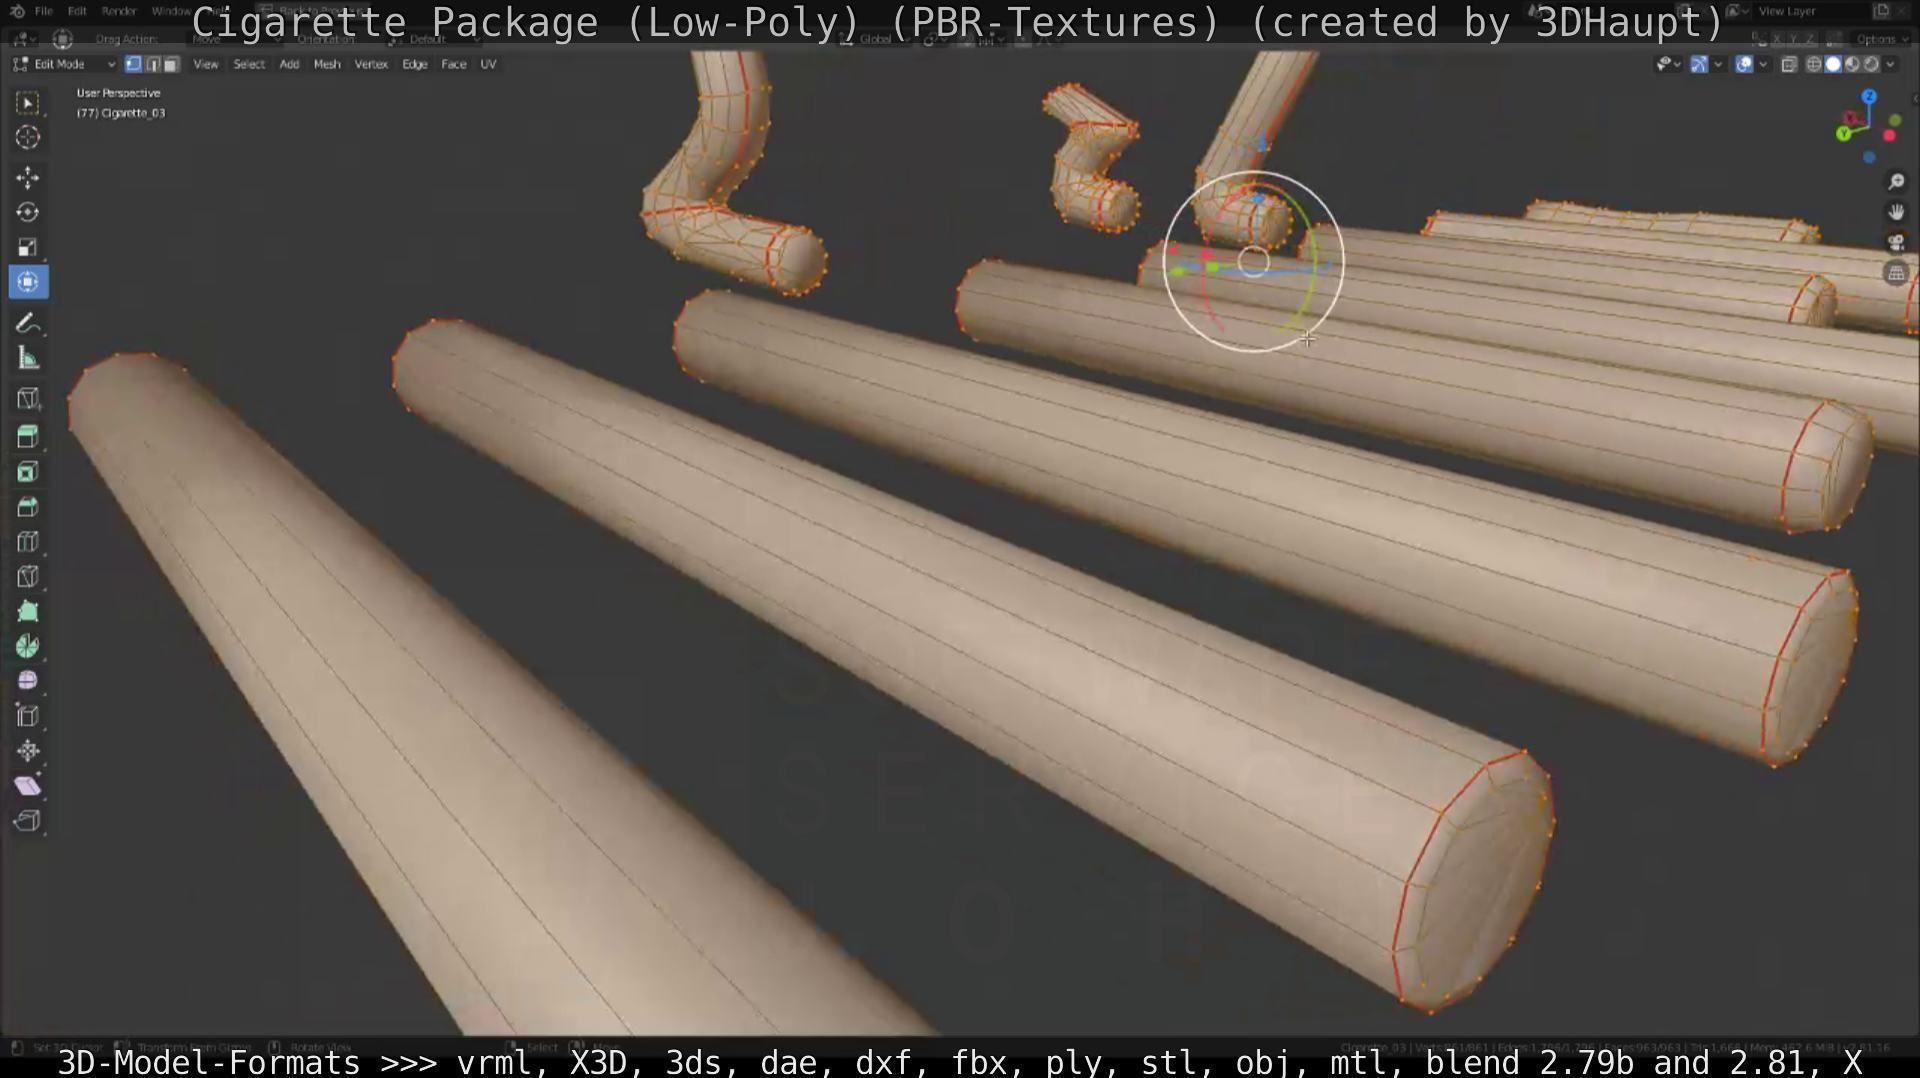Viewport: 1920px width, 1078px height.
Task: Select the Extrude Region tool
Action: (28, 437)
